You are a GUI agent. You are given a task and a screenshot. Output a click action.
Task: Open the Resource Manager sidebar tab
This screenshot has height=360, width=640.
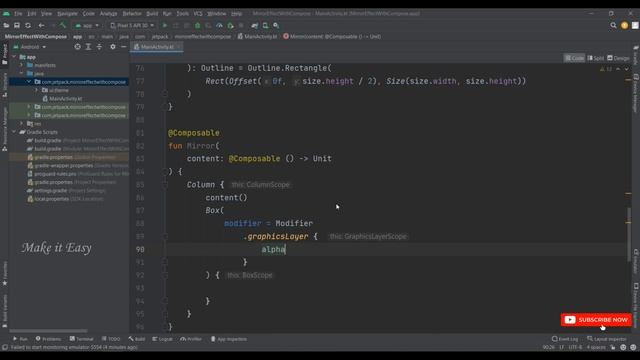pos(4,129)
